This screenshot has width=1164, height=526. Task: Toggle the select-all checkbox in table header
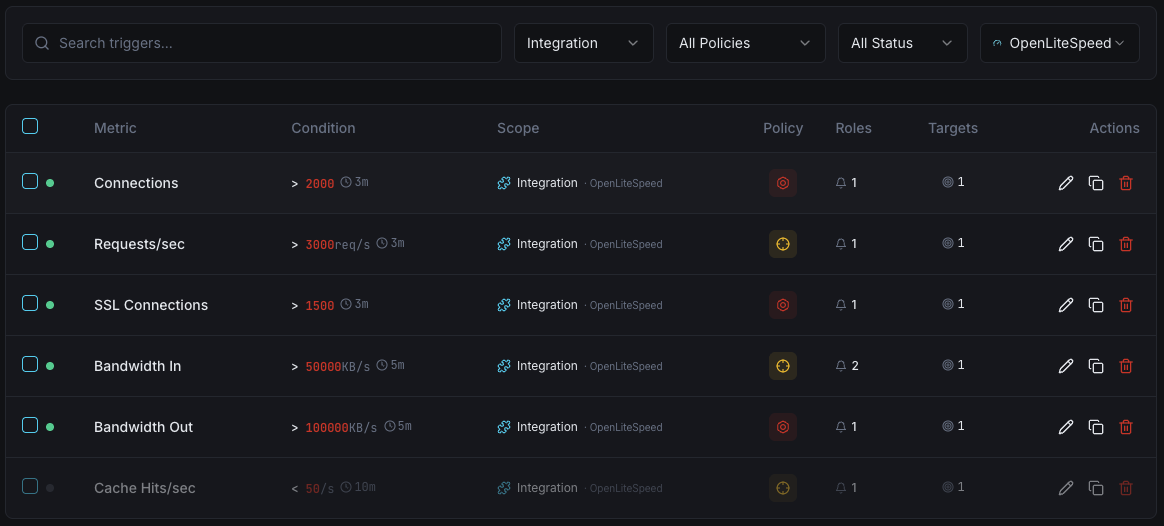[x=30, y=126]
